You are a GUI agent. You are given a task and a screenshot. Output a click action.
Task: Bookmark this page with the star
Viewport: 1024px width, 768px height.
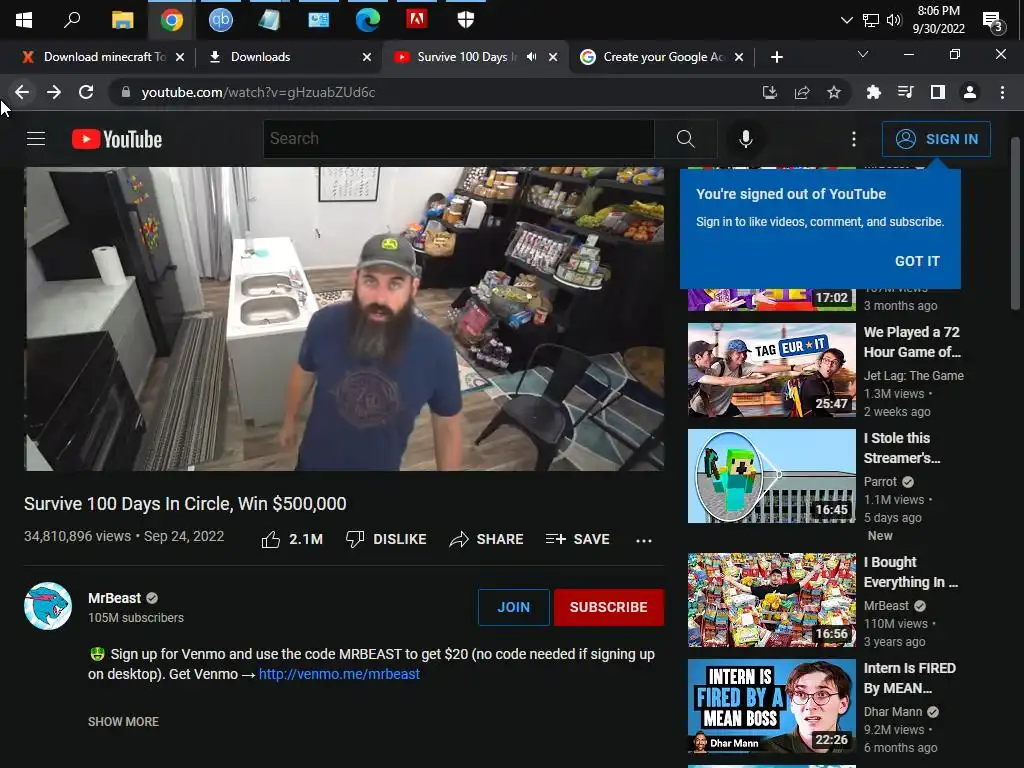[x=834, y=92]
